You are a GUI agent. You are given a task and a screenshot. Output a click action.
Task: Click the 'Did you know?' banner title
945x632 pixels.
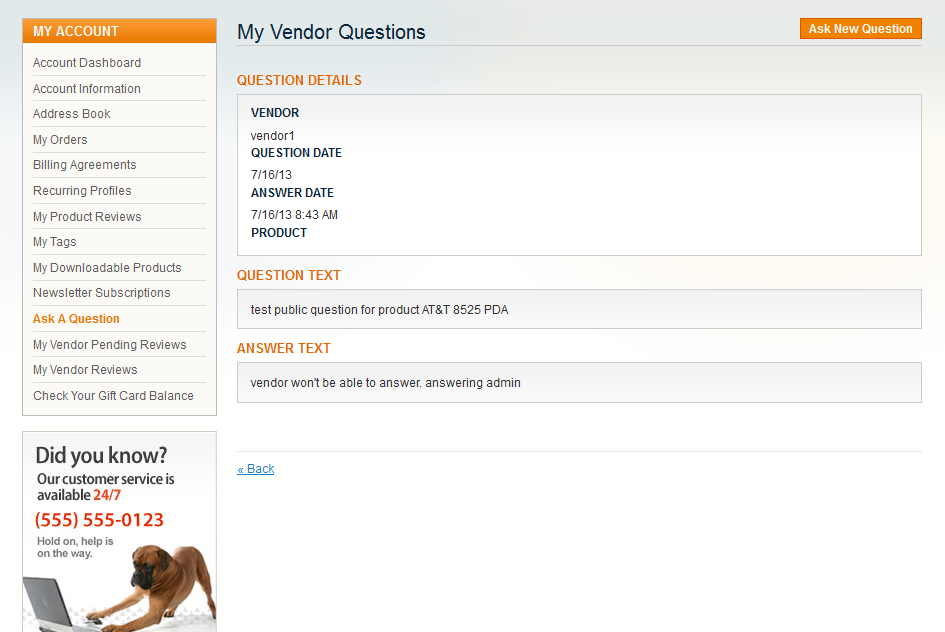101,455
